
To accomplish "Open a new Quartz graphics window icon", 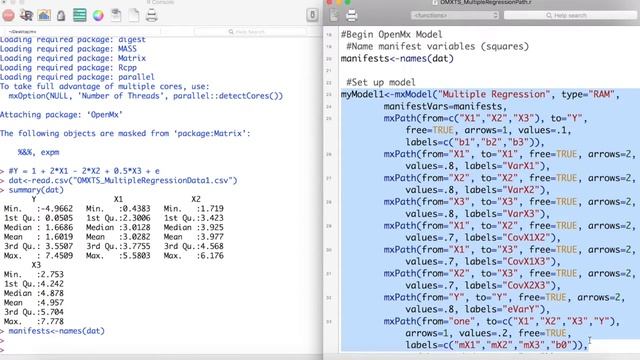I will click(x=44, y=16).
